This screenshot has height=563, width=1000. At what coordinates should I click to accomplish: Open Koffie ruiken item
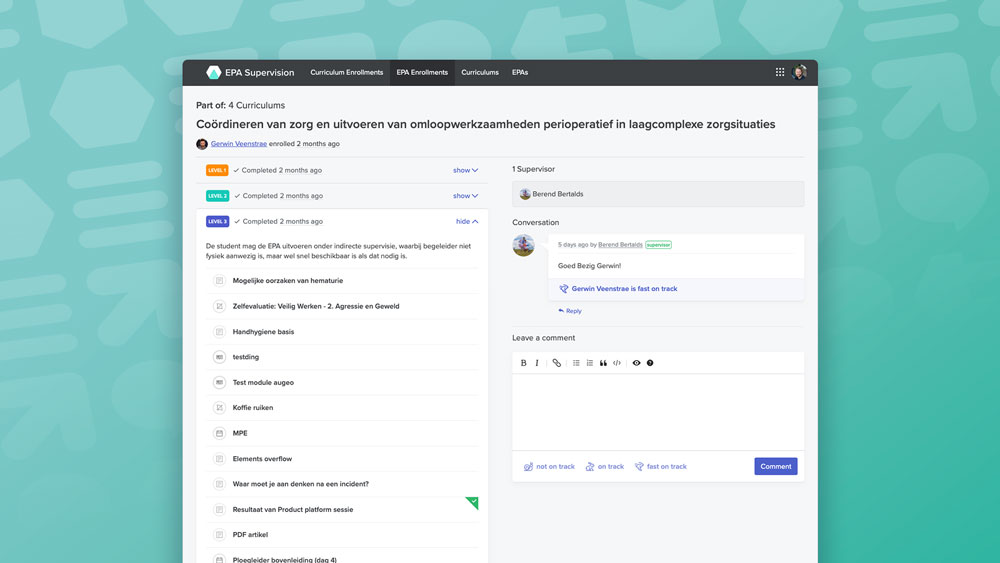click(x=253, y=407)
